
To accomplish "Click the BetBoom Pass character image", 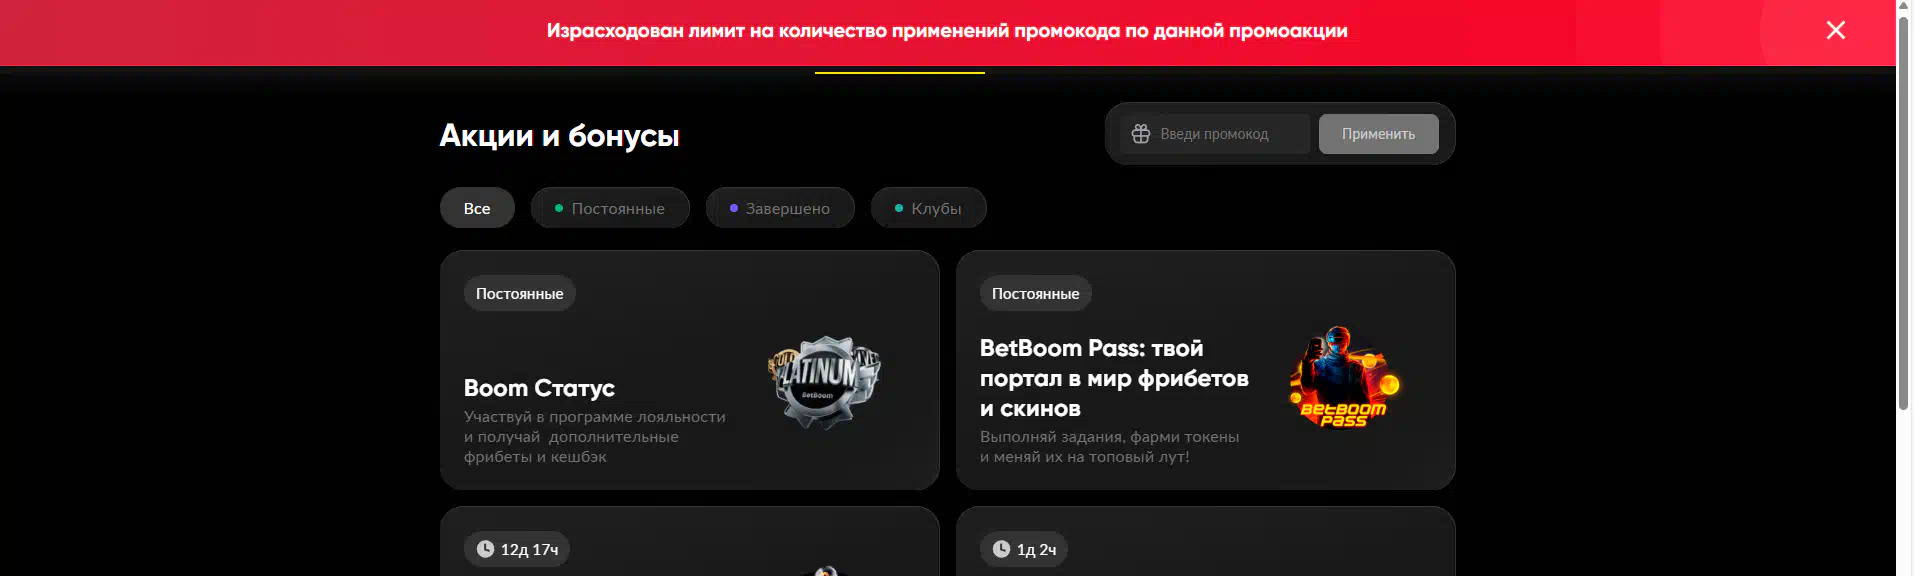I will pos(1344,377).
